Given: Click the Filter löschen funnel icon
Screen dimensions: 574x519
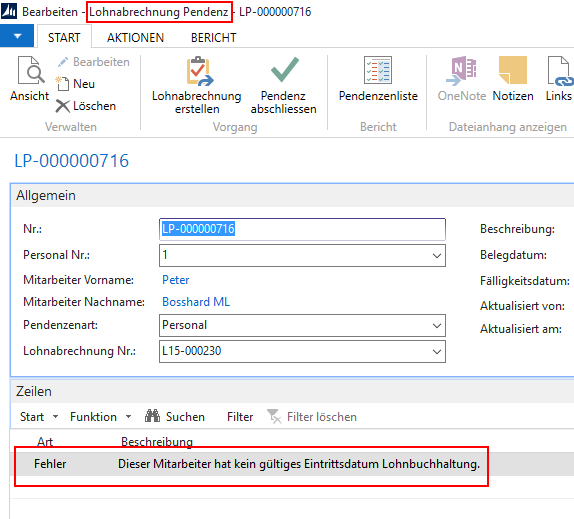Looking at the screenshot, I should click(274, 416).
